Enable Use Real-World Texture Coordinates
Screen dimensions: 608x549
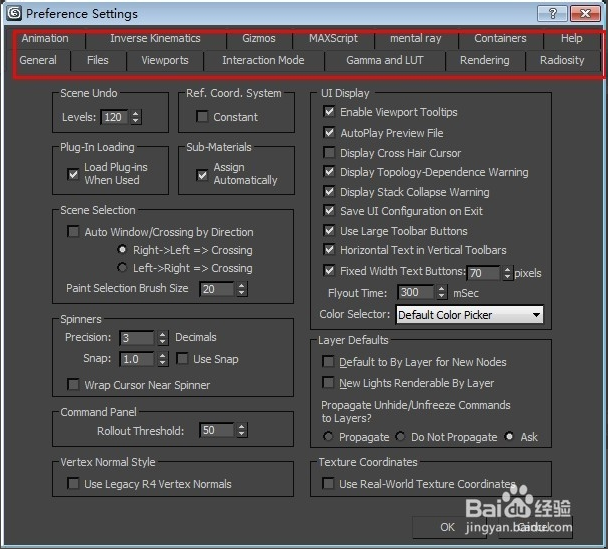(328, 483)
